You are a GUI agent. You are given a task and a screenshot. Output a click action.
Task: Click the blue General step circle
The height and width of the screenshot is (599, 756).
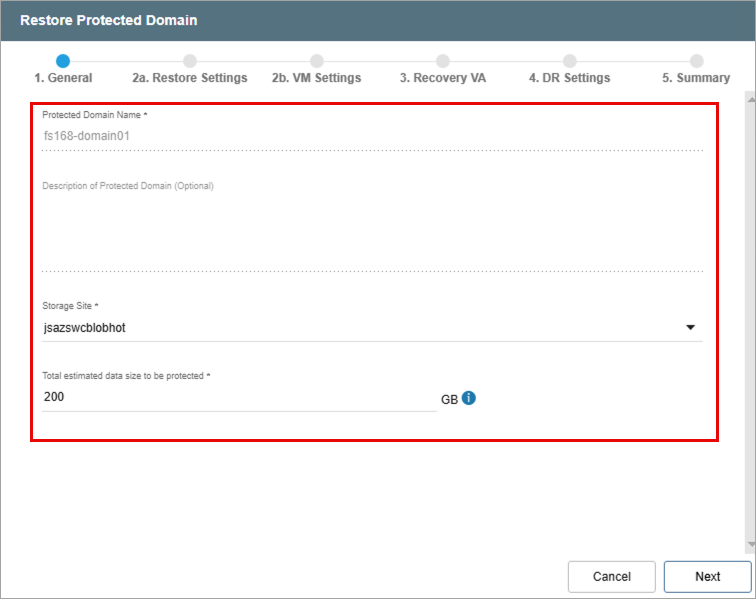tap(63, 61)
